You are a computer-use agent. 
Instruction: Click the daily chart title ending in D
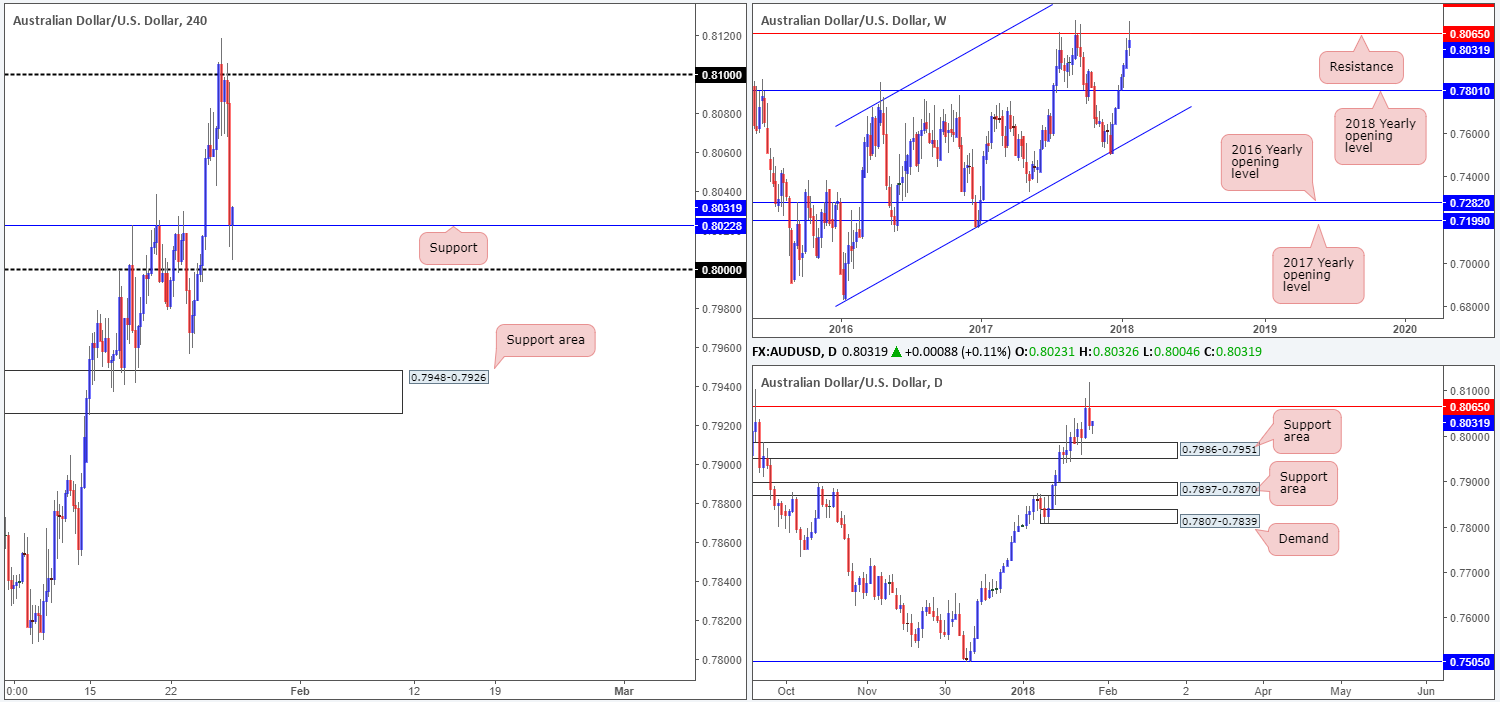(x=852, y=382)
